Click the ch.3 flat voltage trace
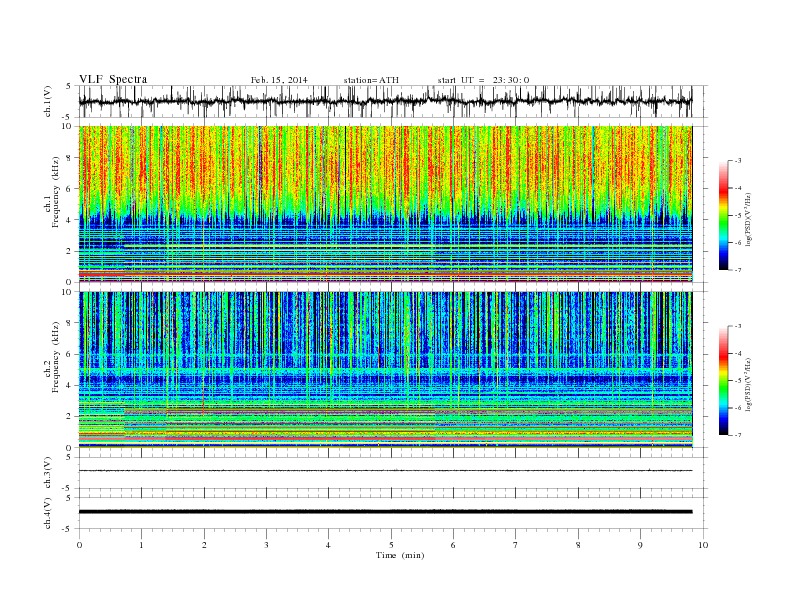Viewport: 792px width, 612px height. point(385,471)
